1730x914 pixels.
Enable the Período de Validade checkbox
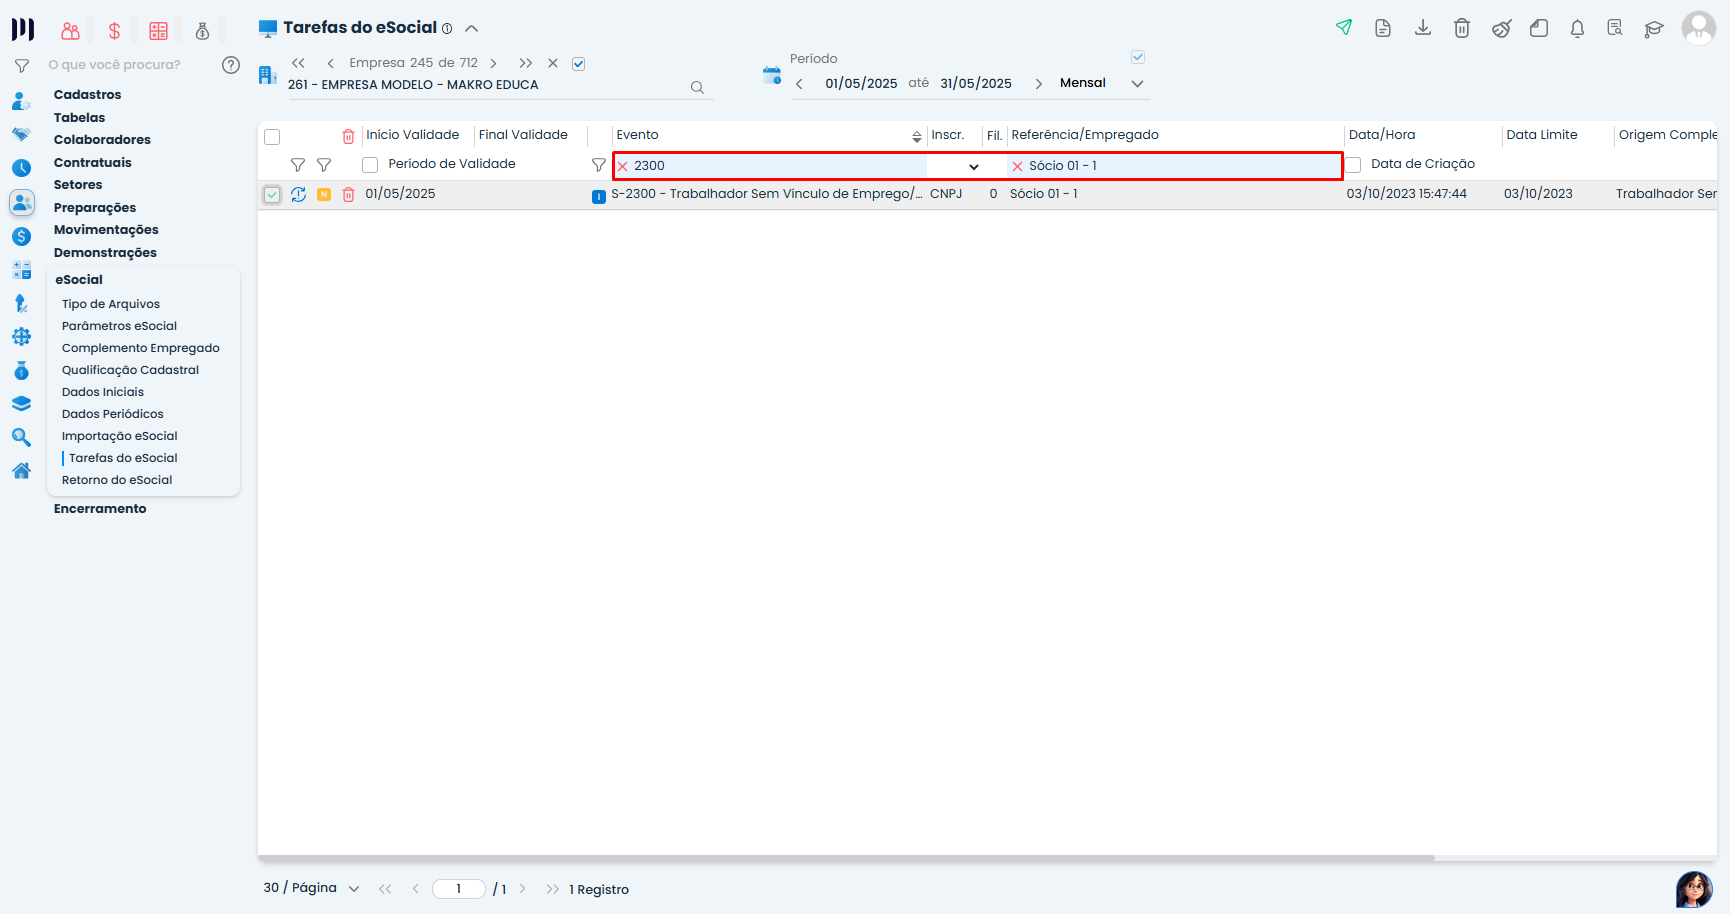[x=370, y=165]
